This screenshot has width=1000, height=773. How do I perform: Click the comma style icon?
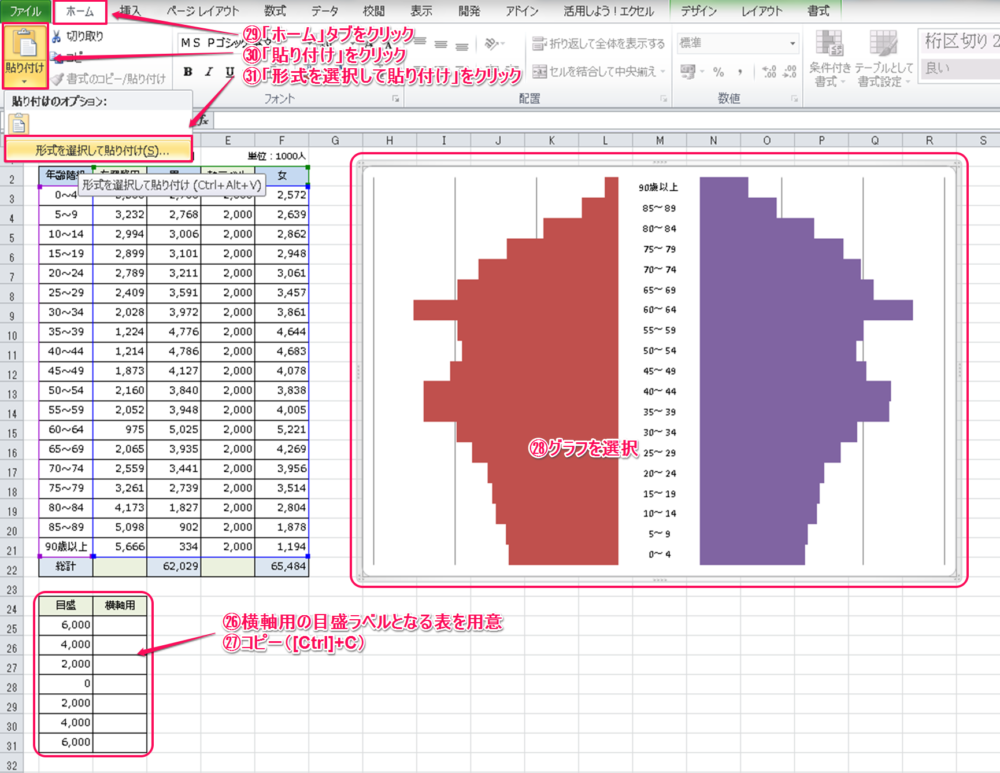[742, 72]
